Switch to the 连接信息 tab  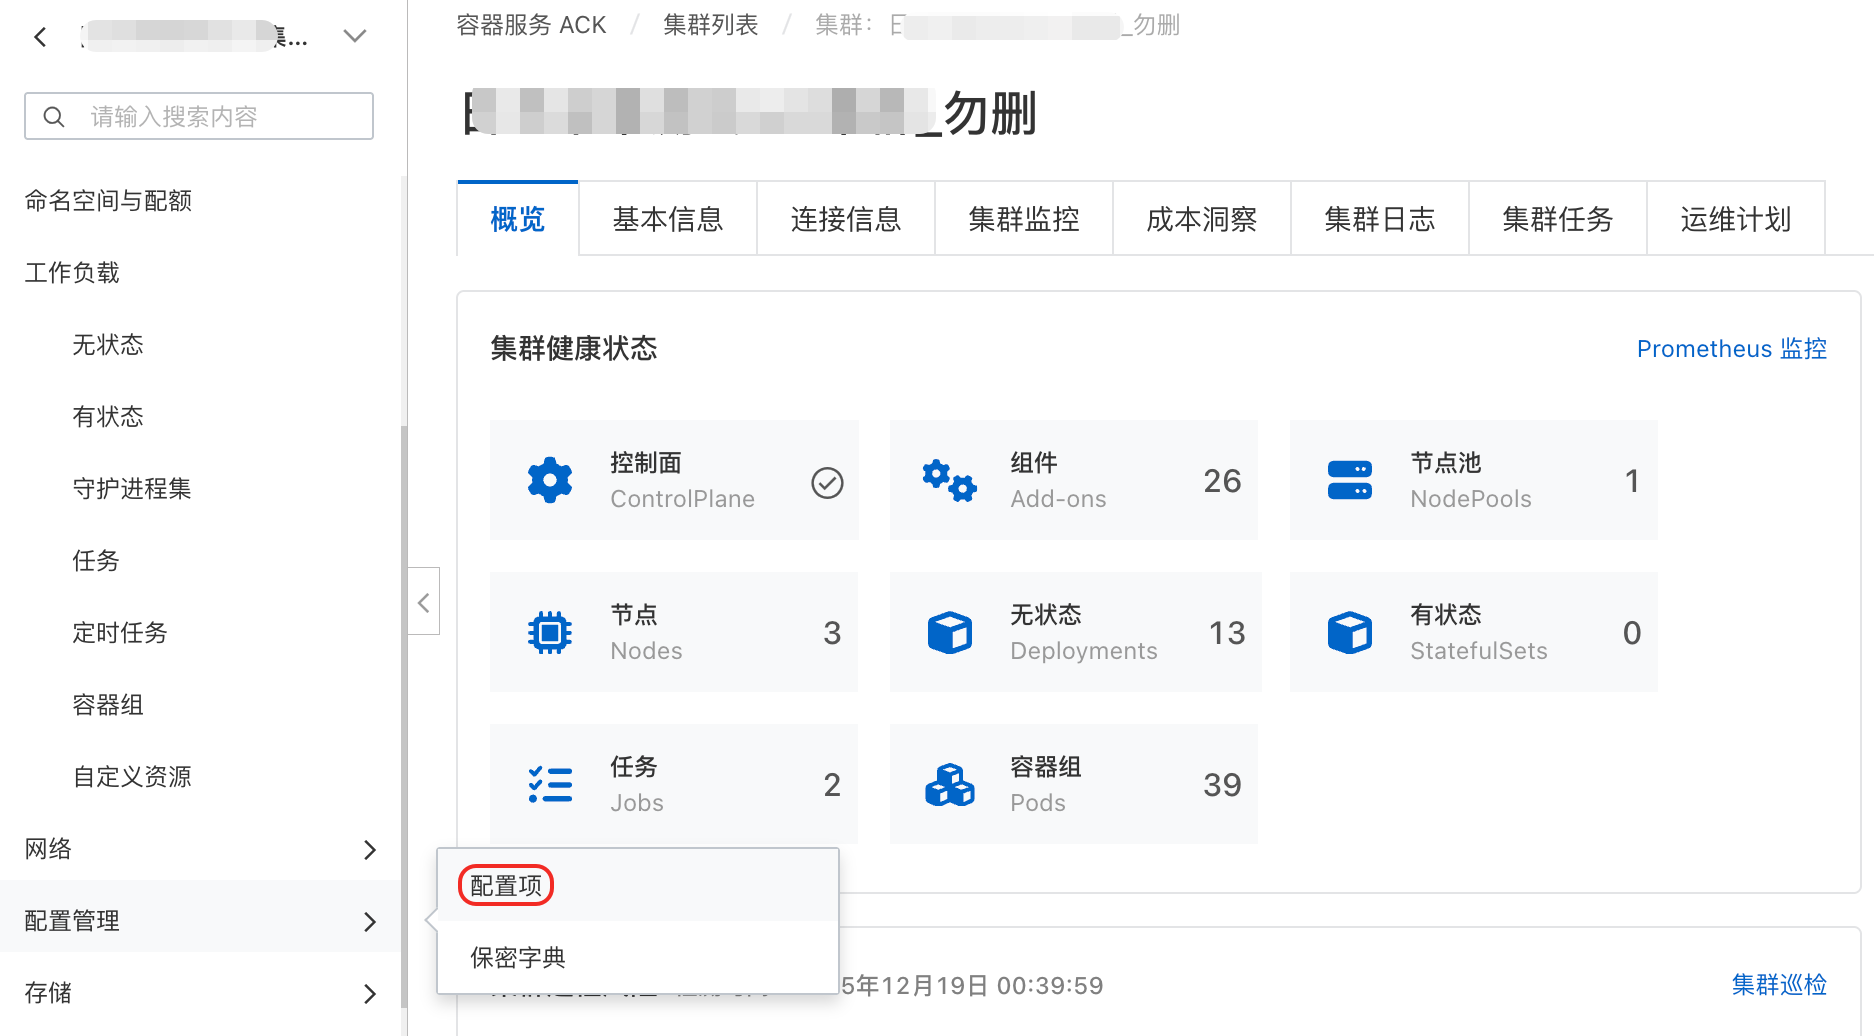click(846, 219)
